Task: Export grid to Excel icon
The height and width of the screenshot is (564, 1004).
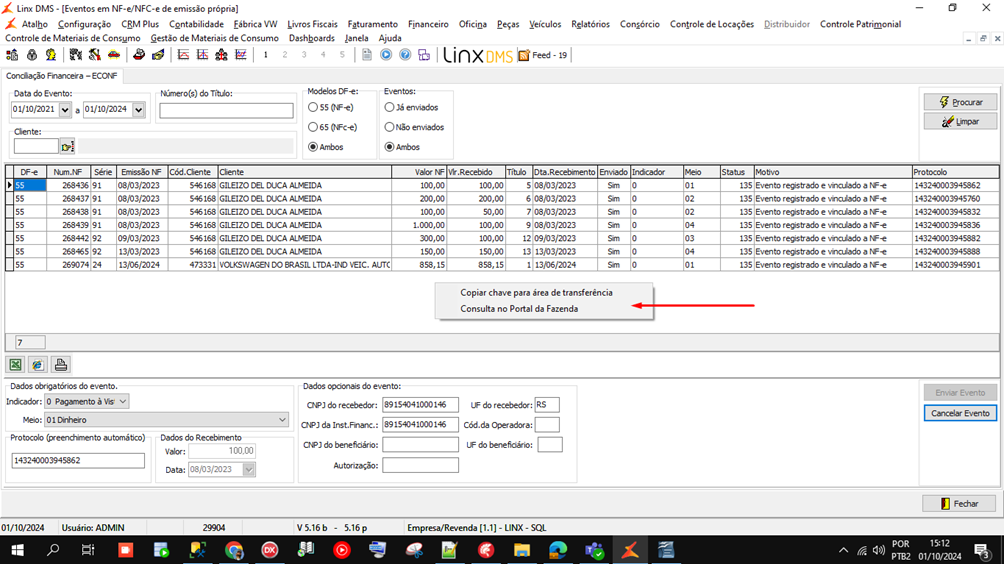Action: coord(15,365)
